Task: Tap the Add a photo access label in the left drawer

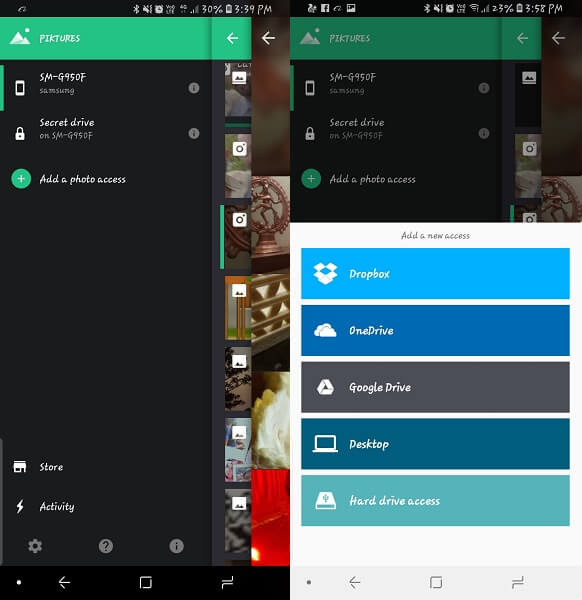Action: pyautogui.click(x=83, y=179)
